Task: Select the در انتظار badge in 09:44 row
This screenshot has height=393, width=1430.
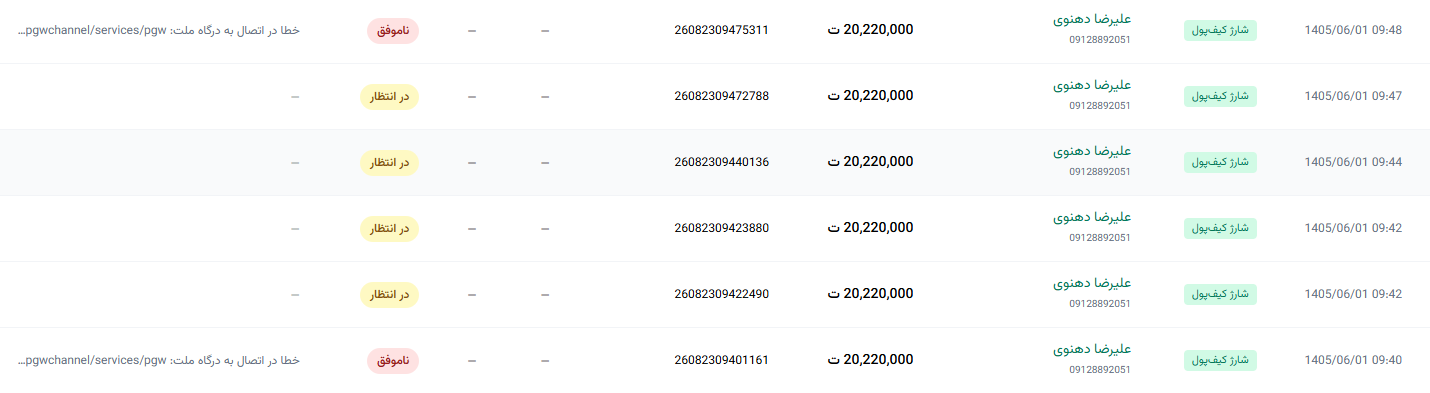Action: coord(390,162)
